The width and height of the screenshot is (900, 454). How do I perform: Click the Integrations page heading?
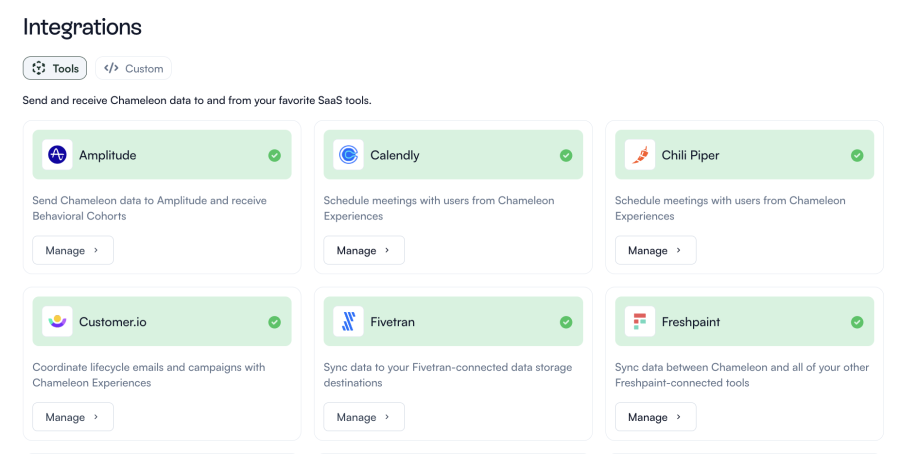tap(82, 28)
